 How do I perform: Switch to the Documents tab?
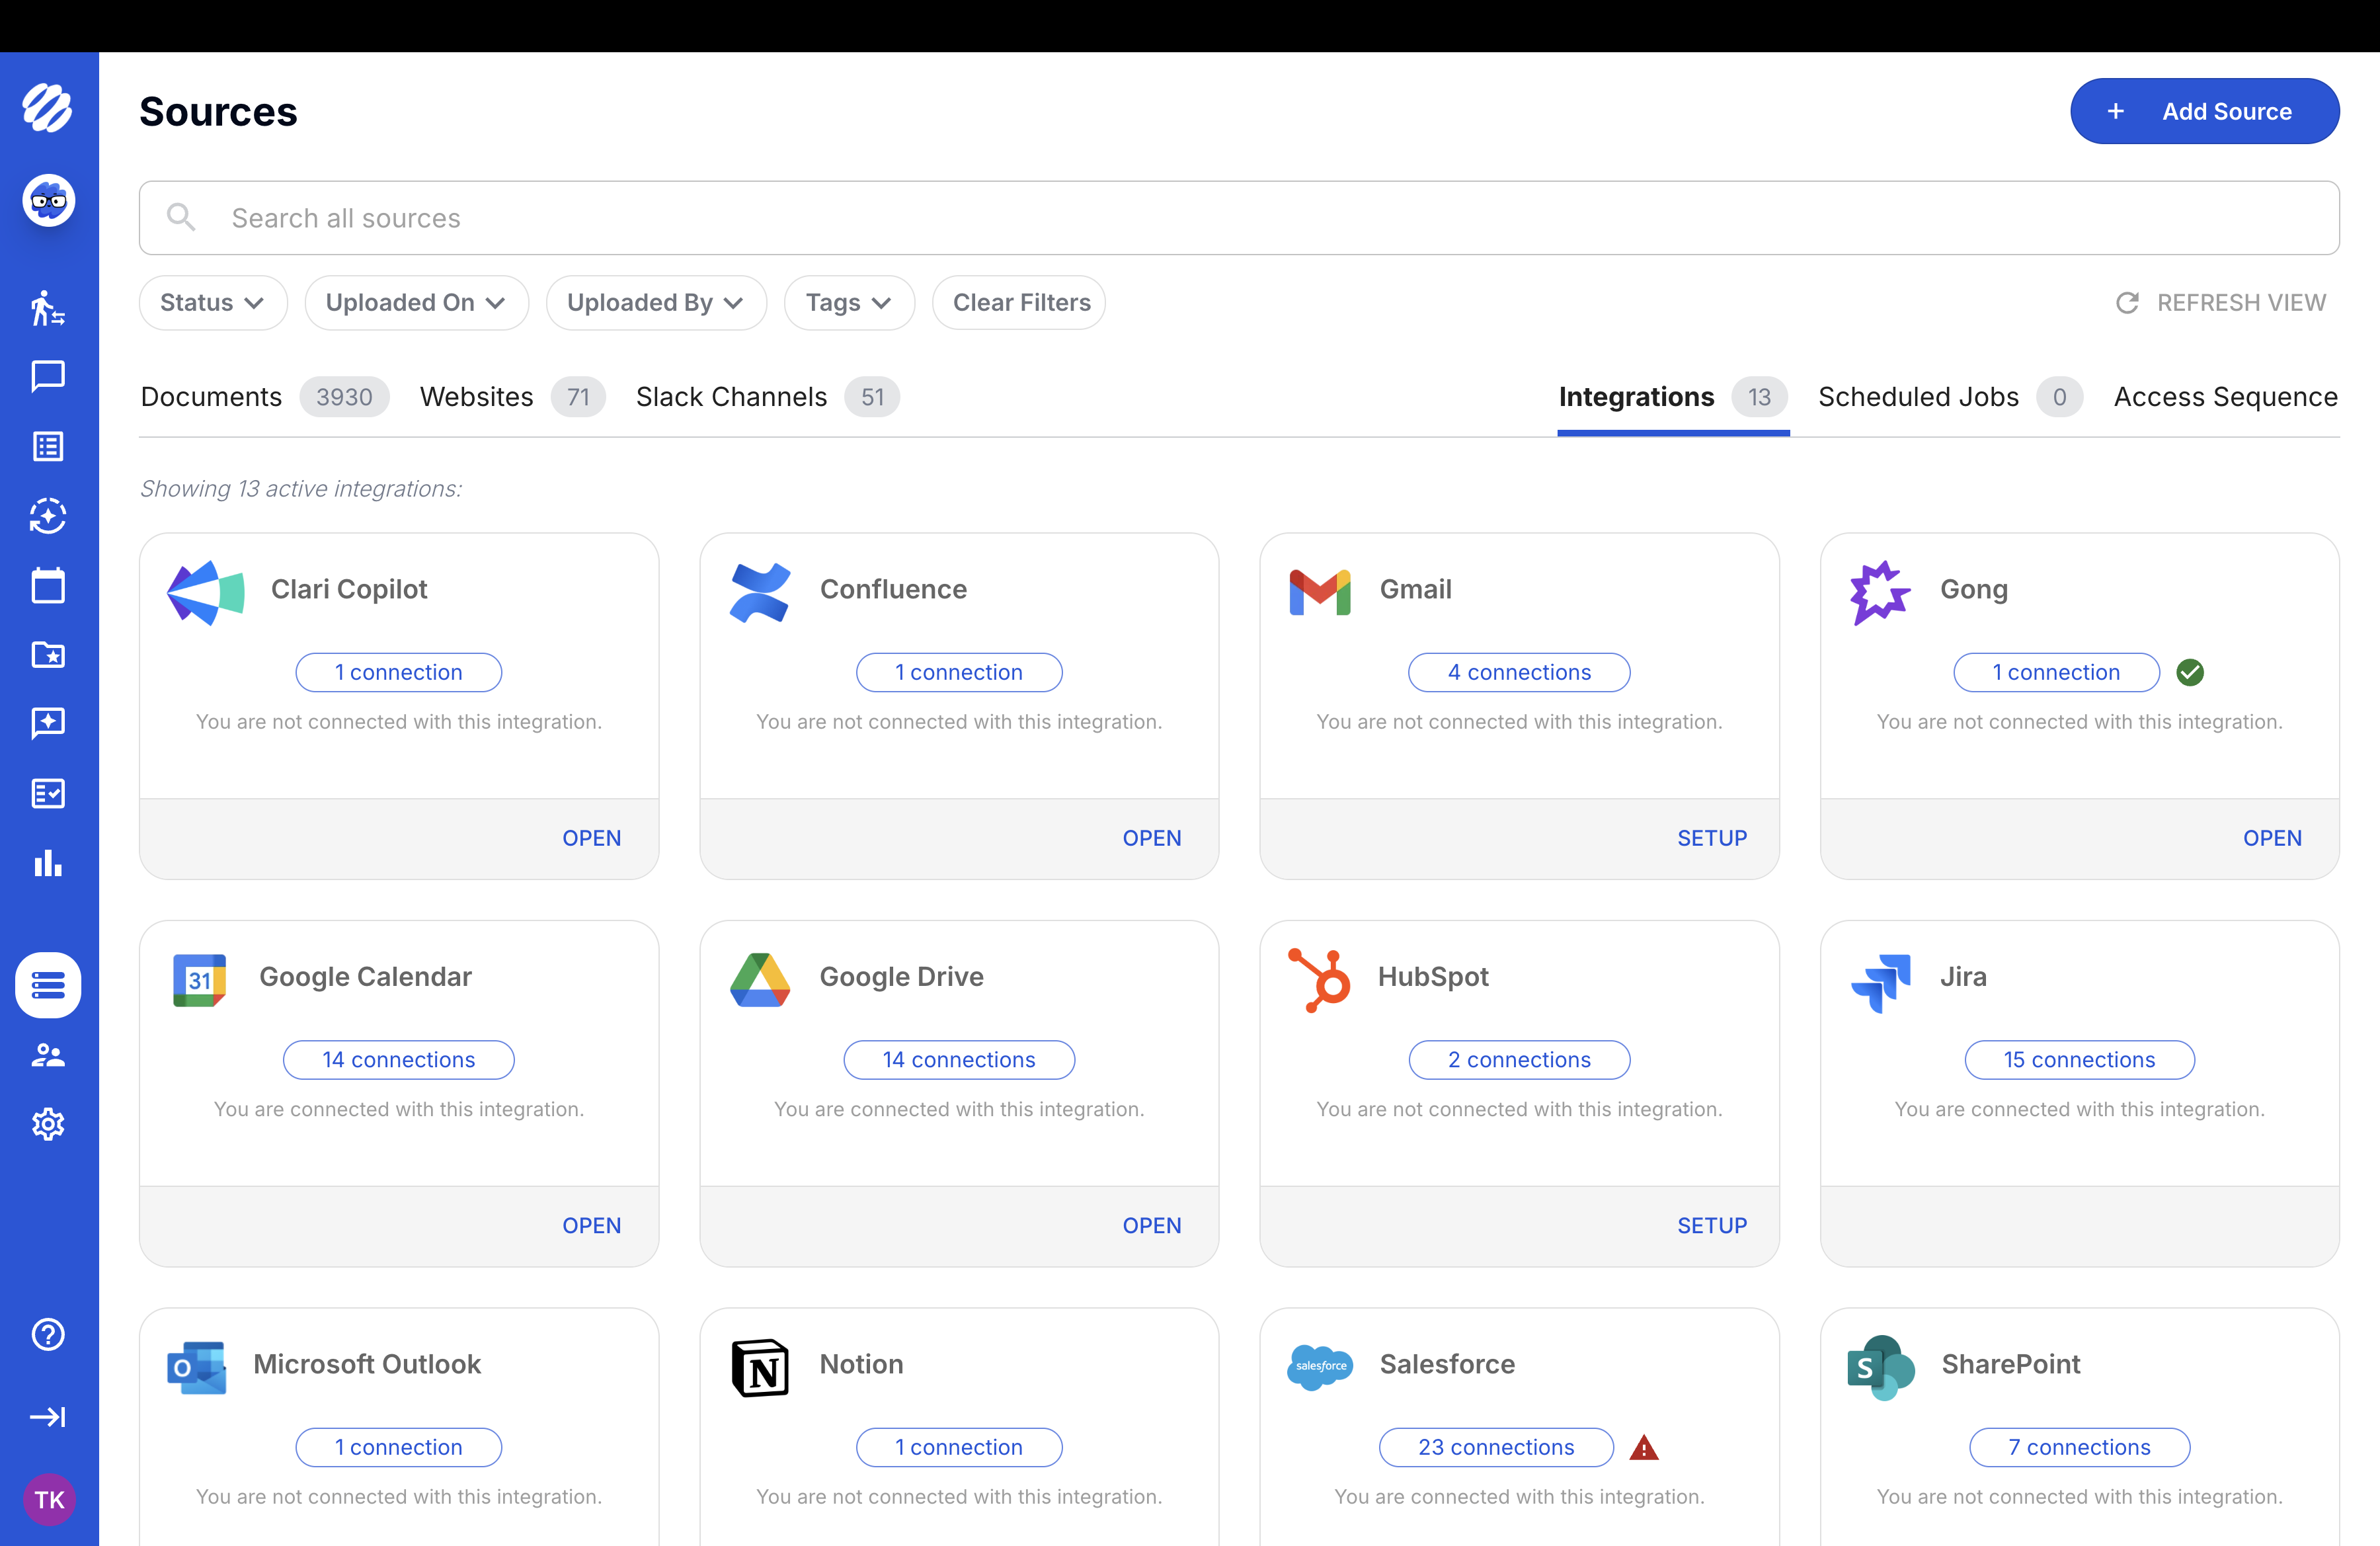(264, 397)
